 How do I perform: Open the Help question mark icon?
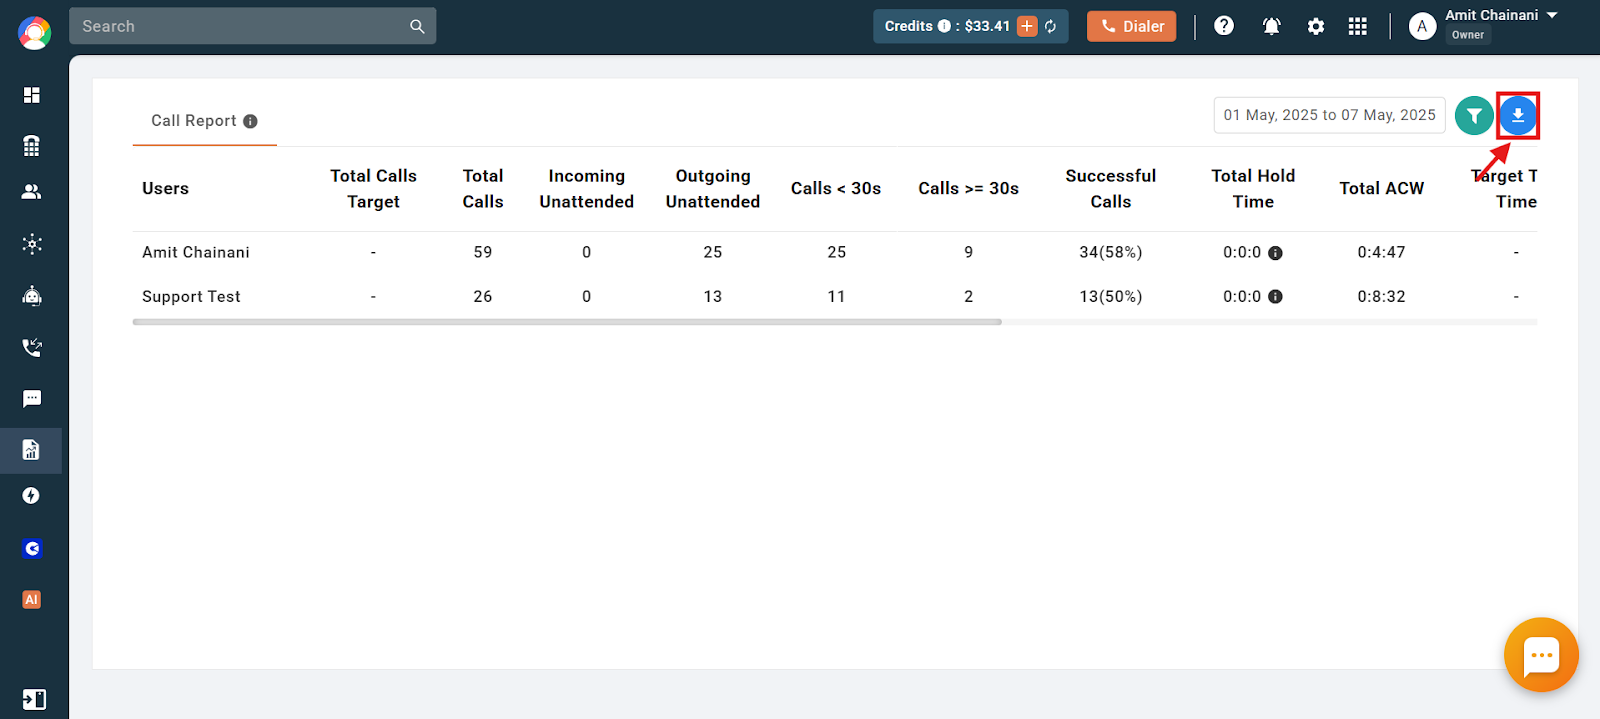click(x=1224, y=26)
